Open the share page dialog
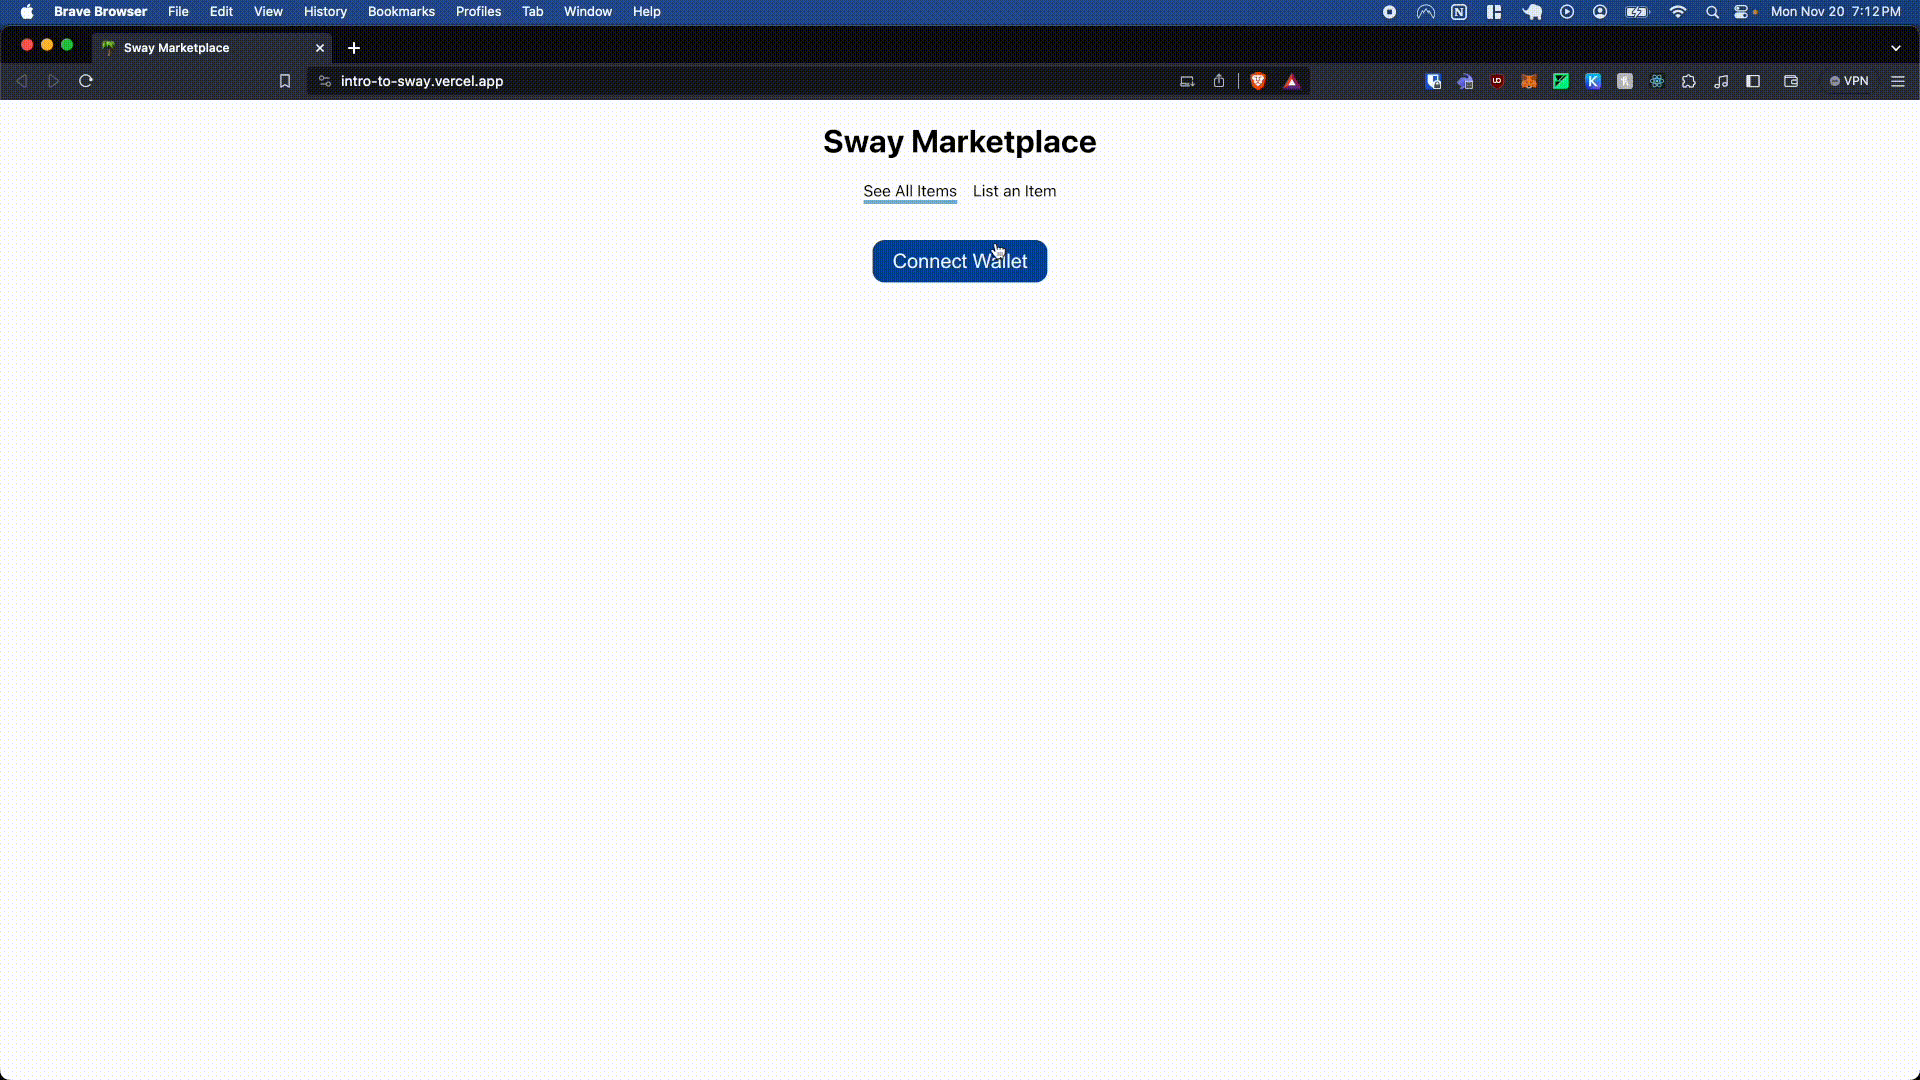 [x=1219, y=81]
